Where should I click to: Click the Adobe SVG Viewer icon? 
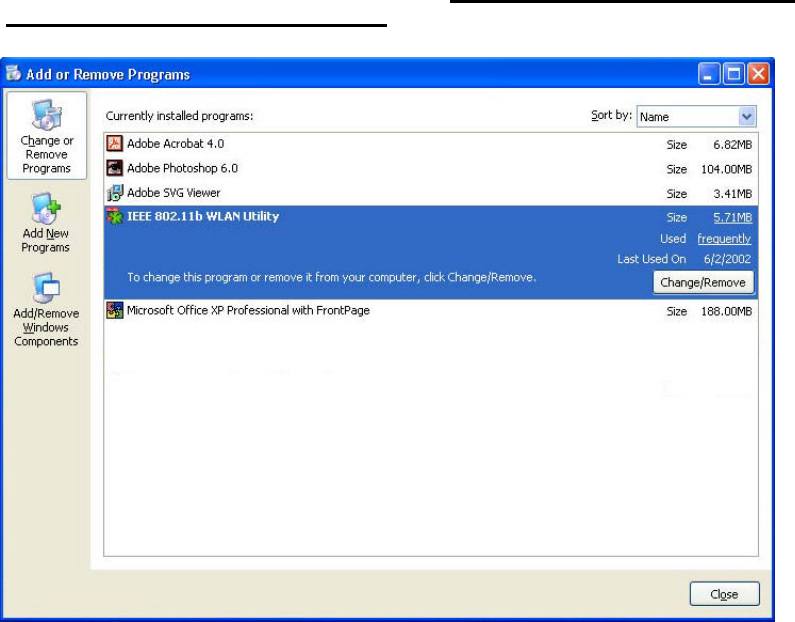click(x=115, y=193)
